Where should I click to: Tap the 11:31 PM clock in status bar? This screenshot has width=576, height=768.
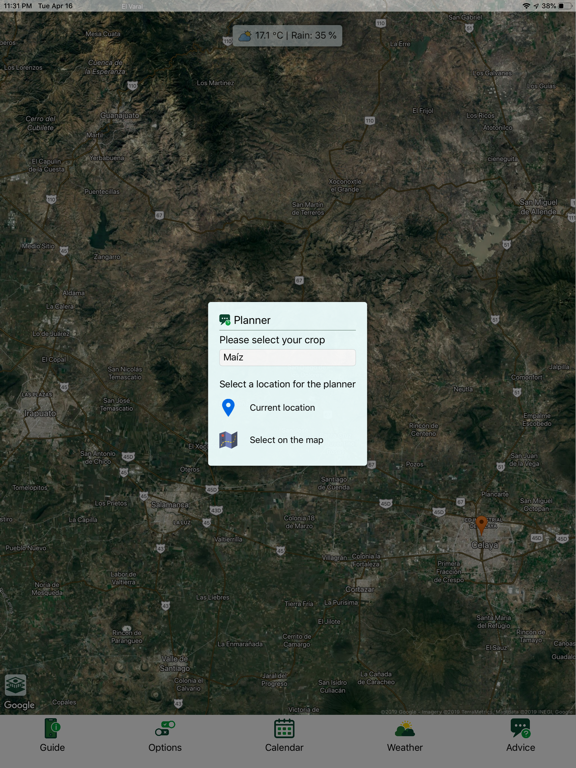(18, 6)
